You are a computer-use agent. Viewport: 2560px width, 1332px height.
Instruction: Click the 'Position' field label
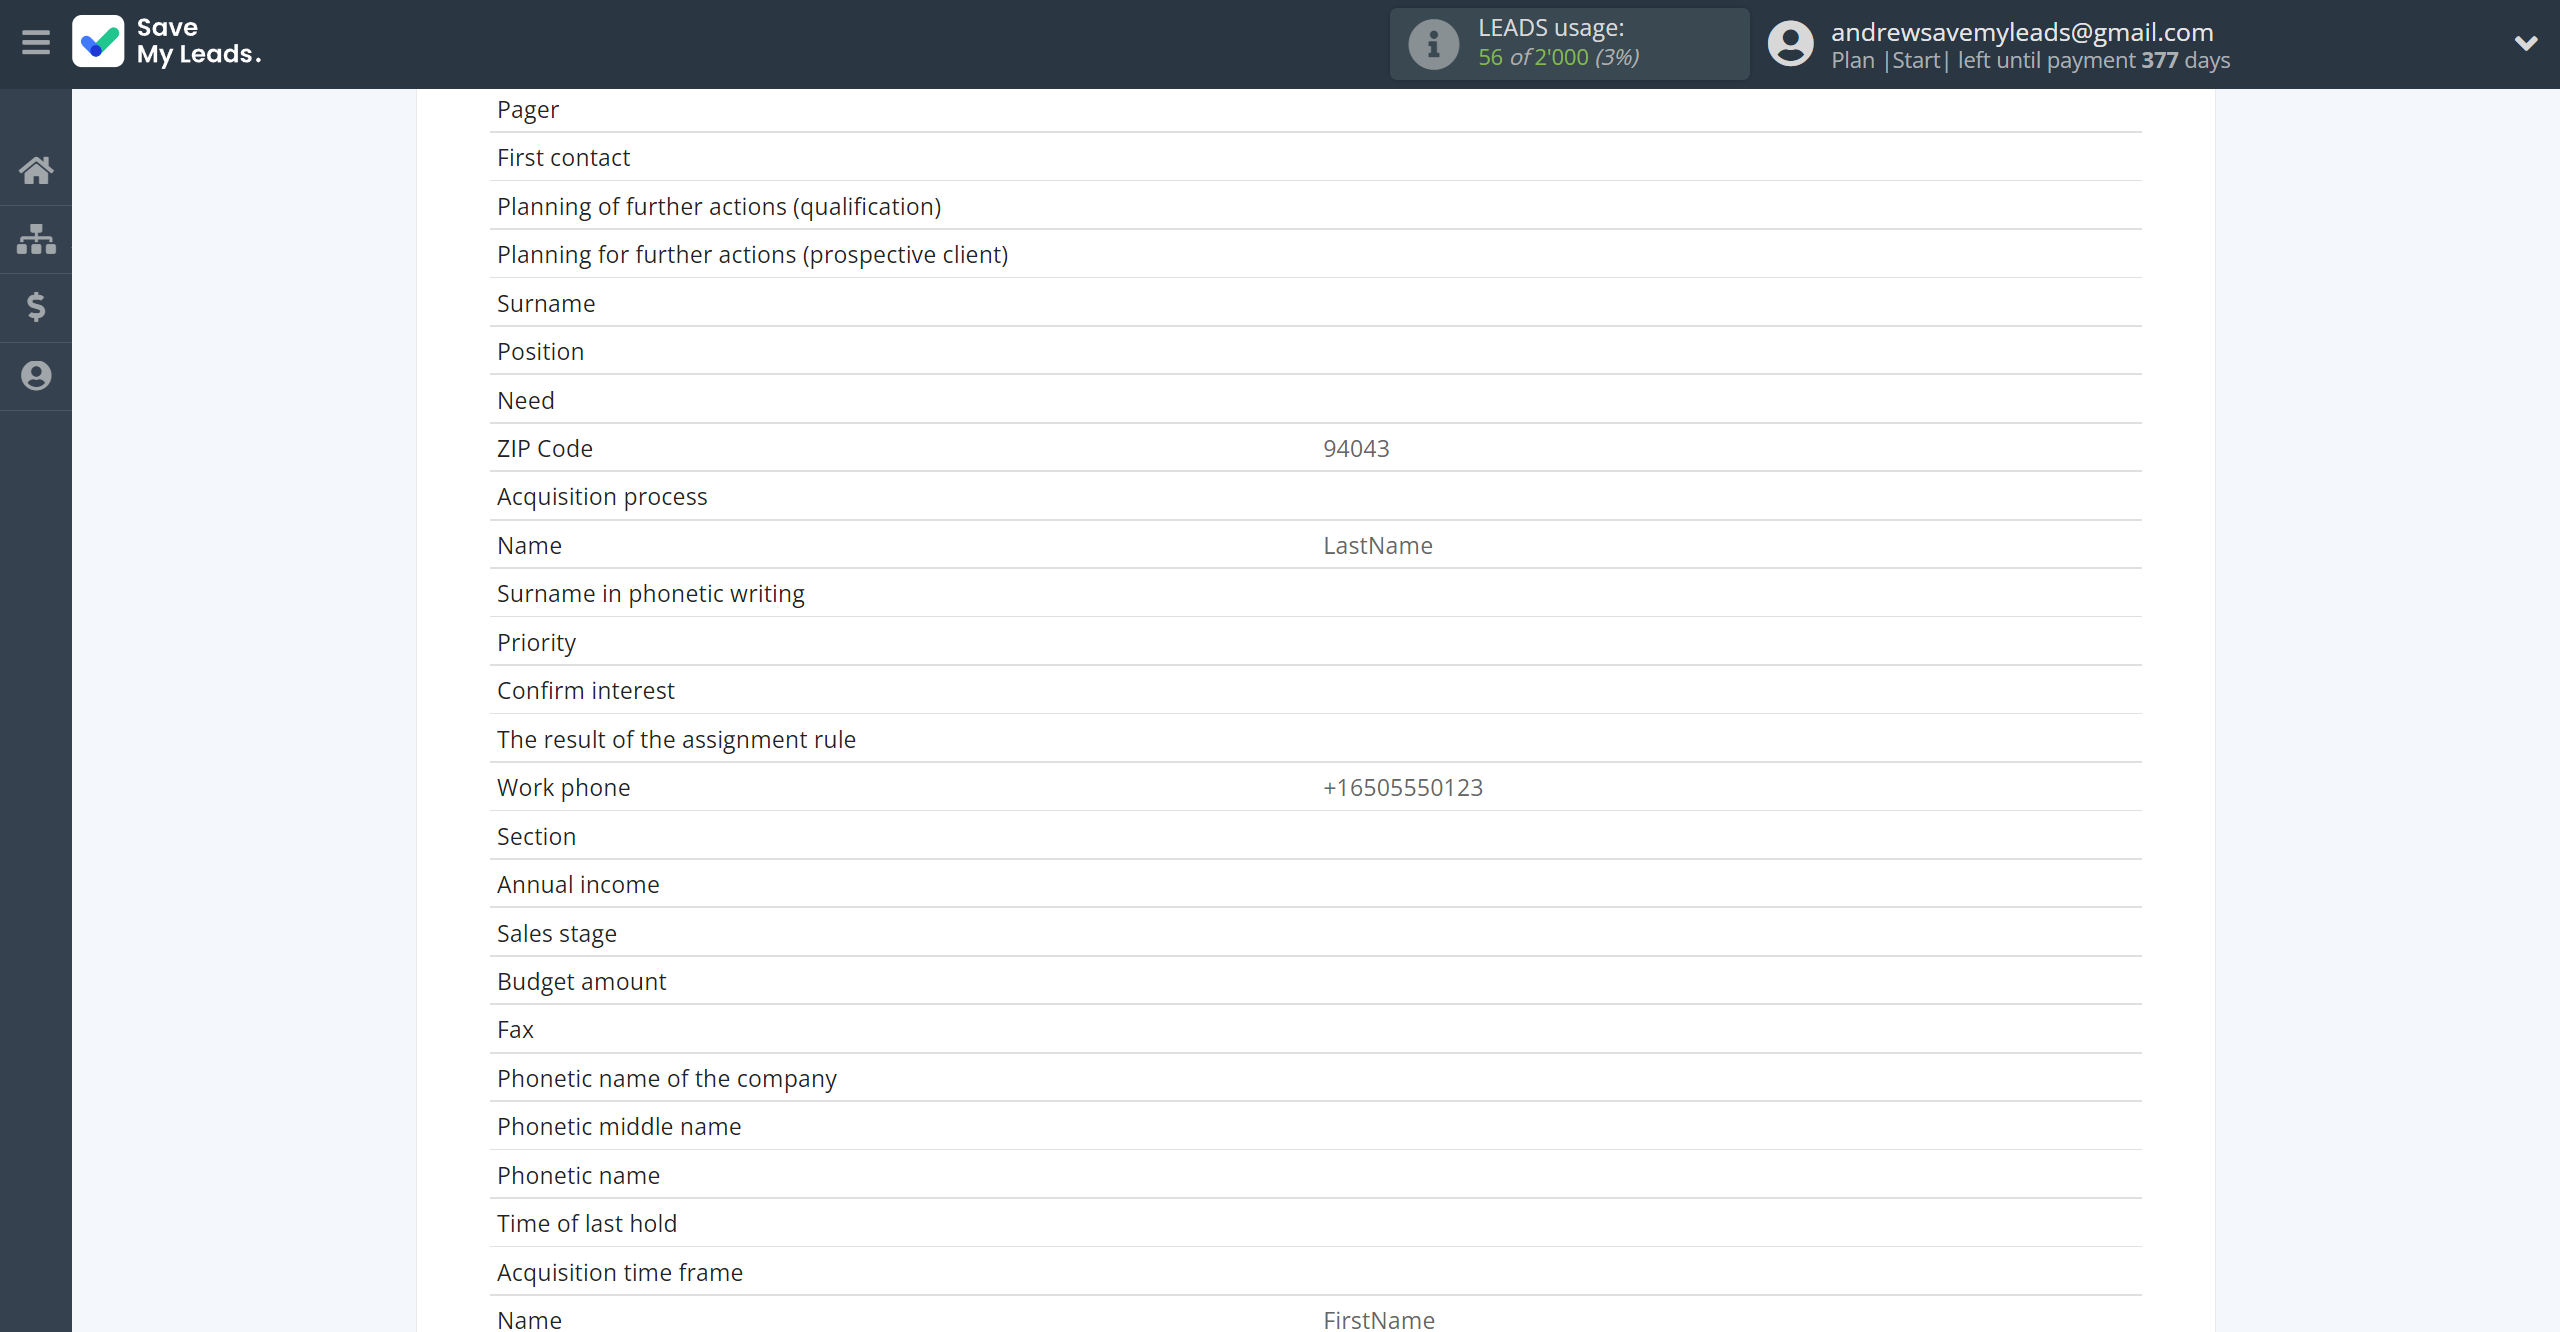[541, 351]
